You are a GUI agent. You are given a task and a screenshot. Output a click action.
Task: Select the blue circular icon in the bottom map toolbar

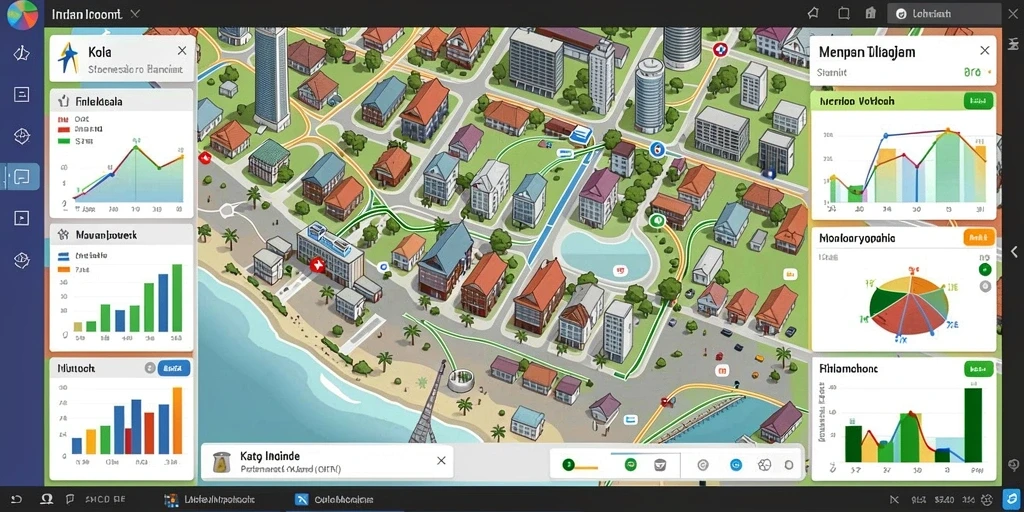736,465
